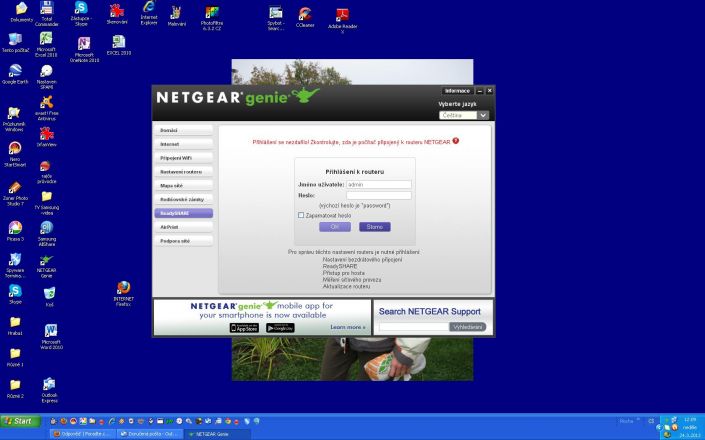Follow the Learn more link in banner
The height and width of the screenshot is (440, 705).
[348, 327]
